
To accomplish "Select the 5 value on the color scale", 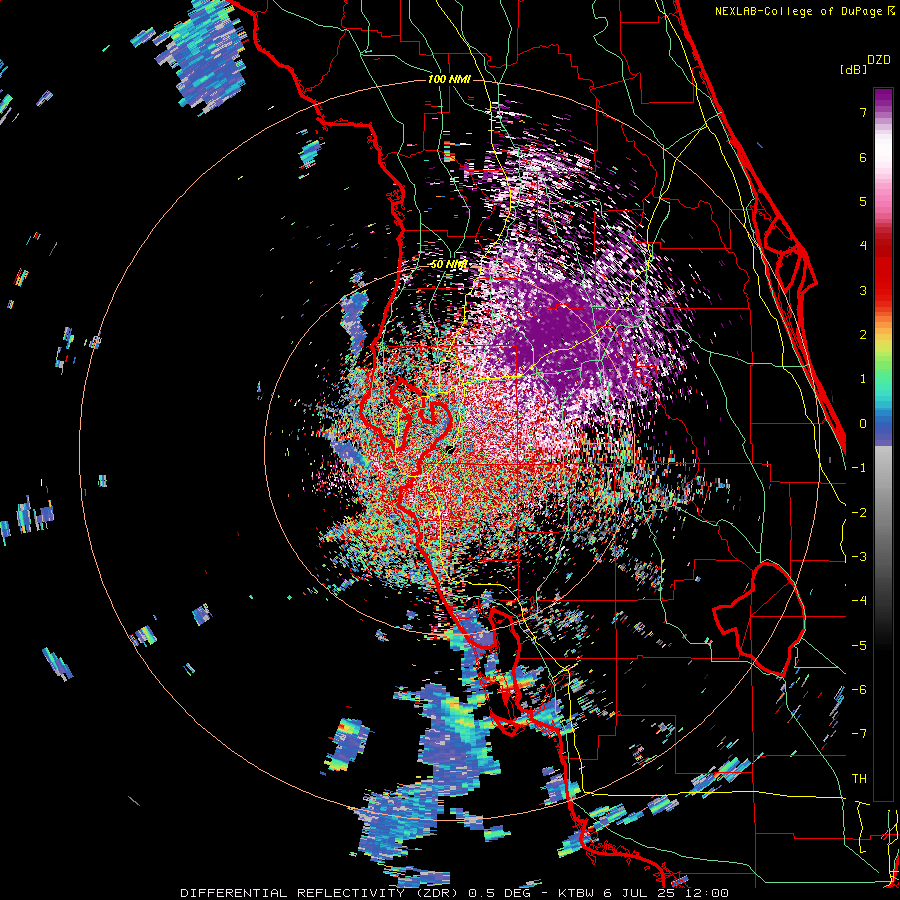I will [863, 201].
